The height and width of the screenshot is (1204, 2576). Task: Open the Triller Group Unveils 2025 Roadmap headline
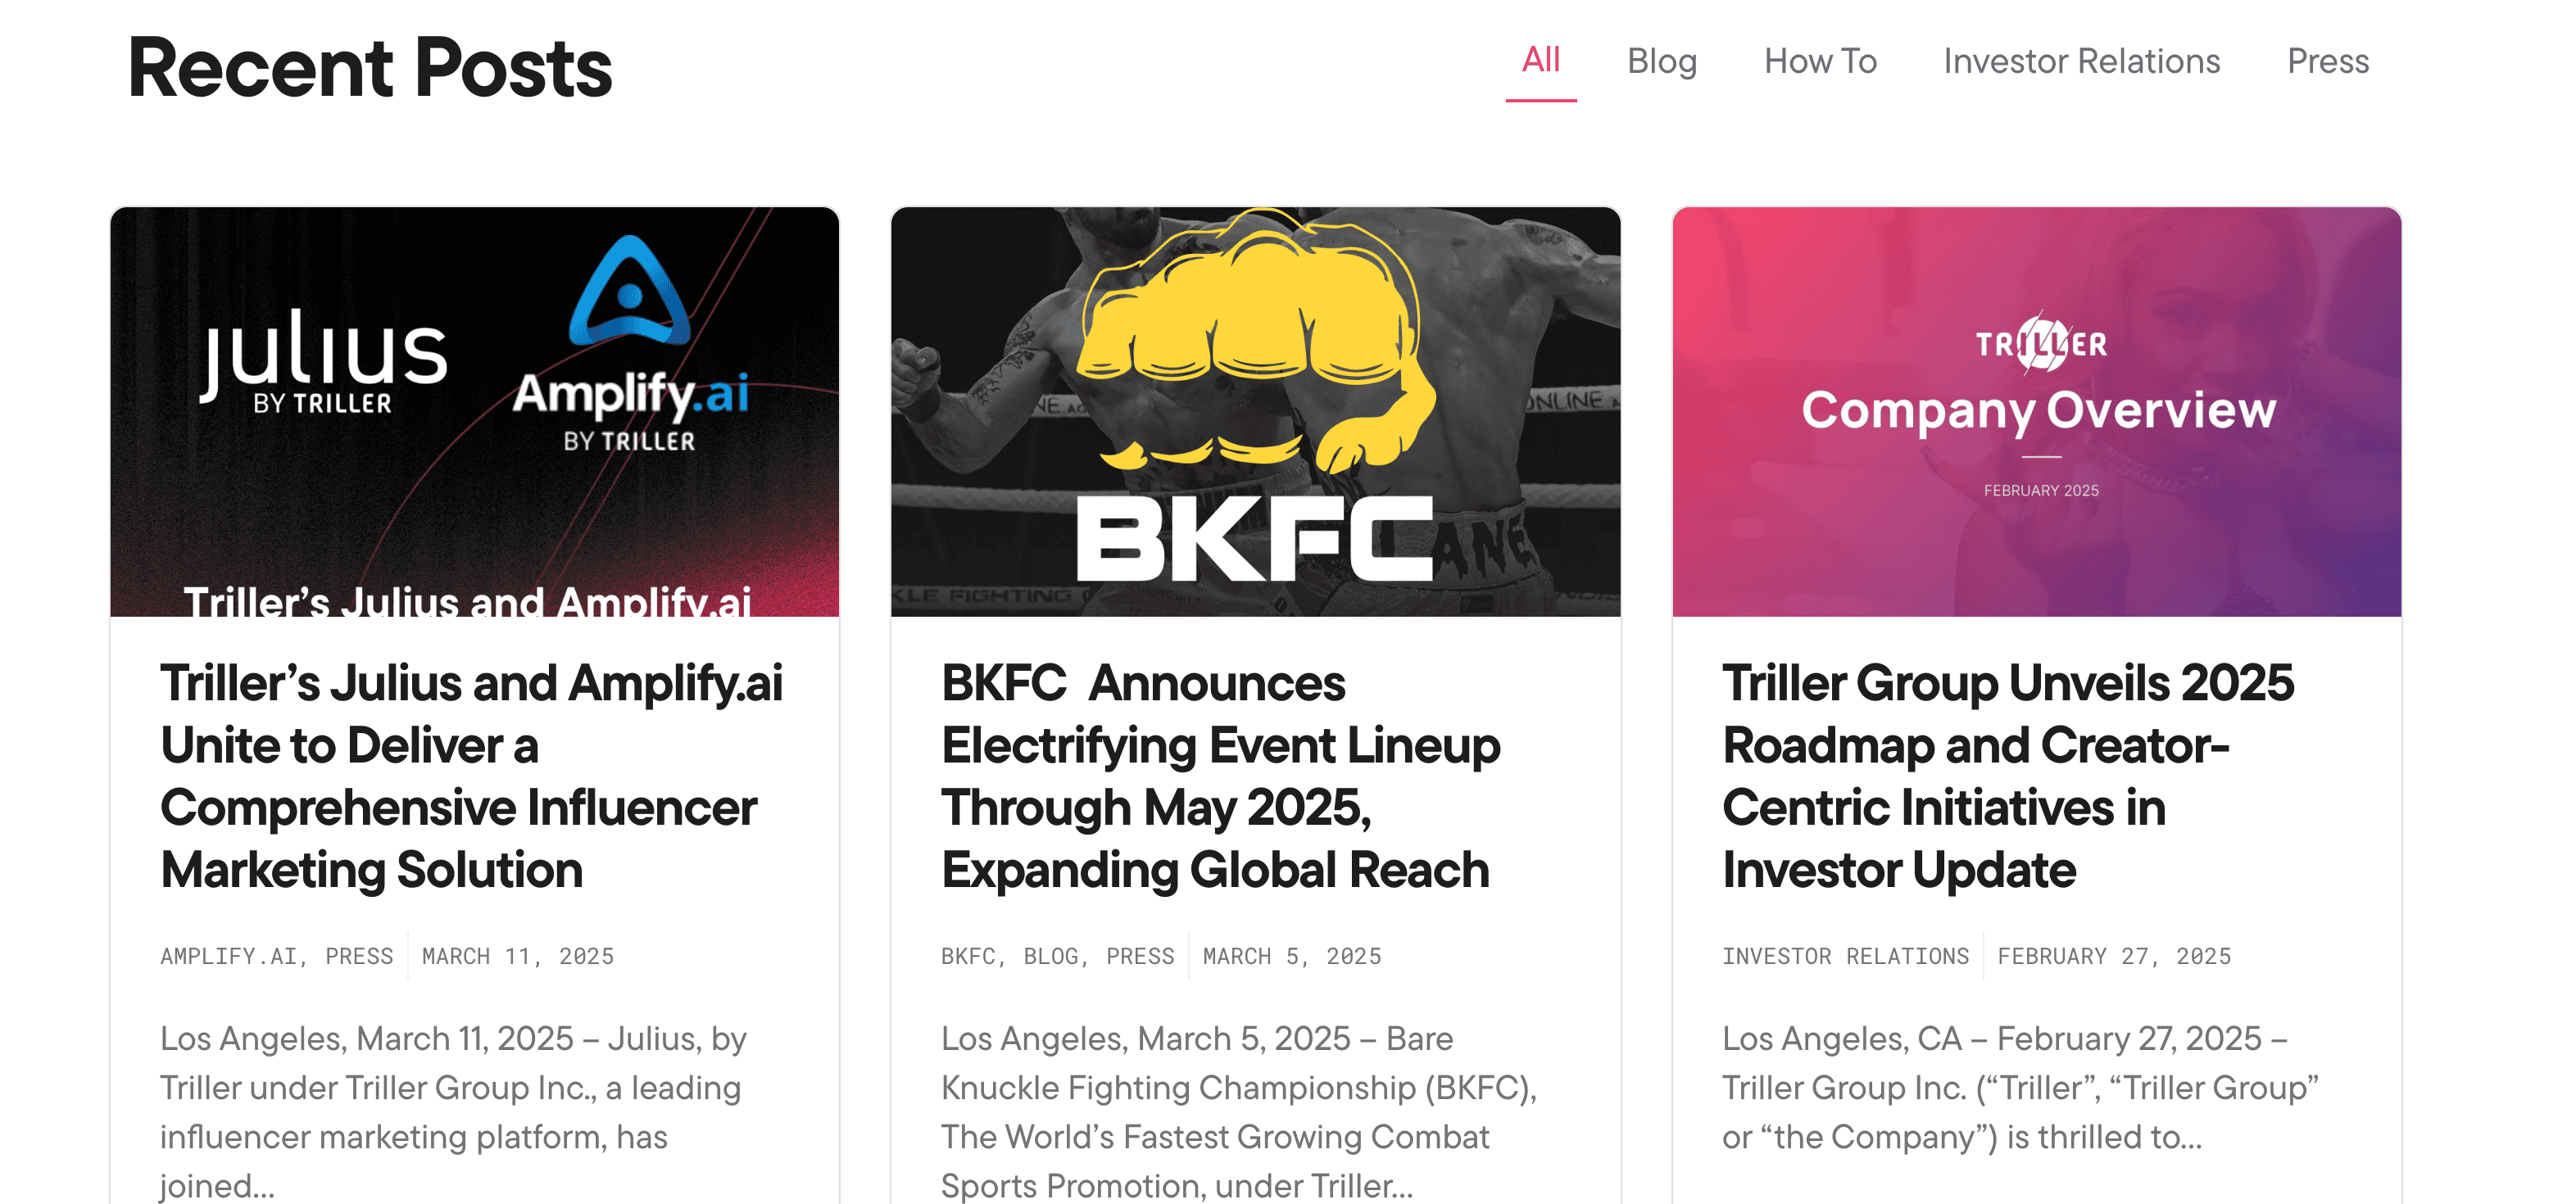[x=2007, y=776]
